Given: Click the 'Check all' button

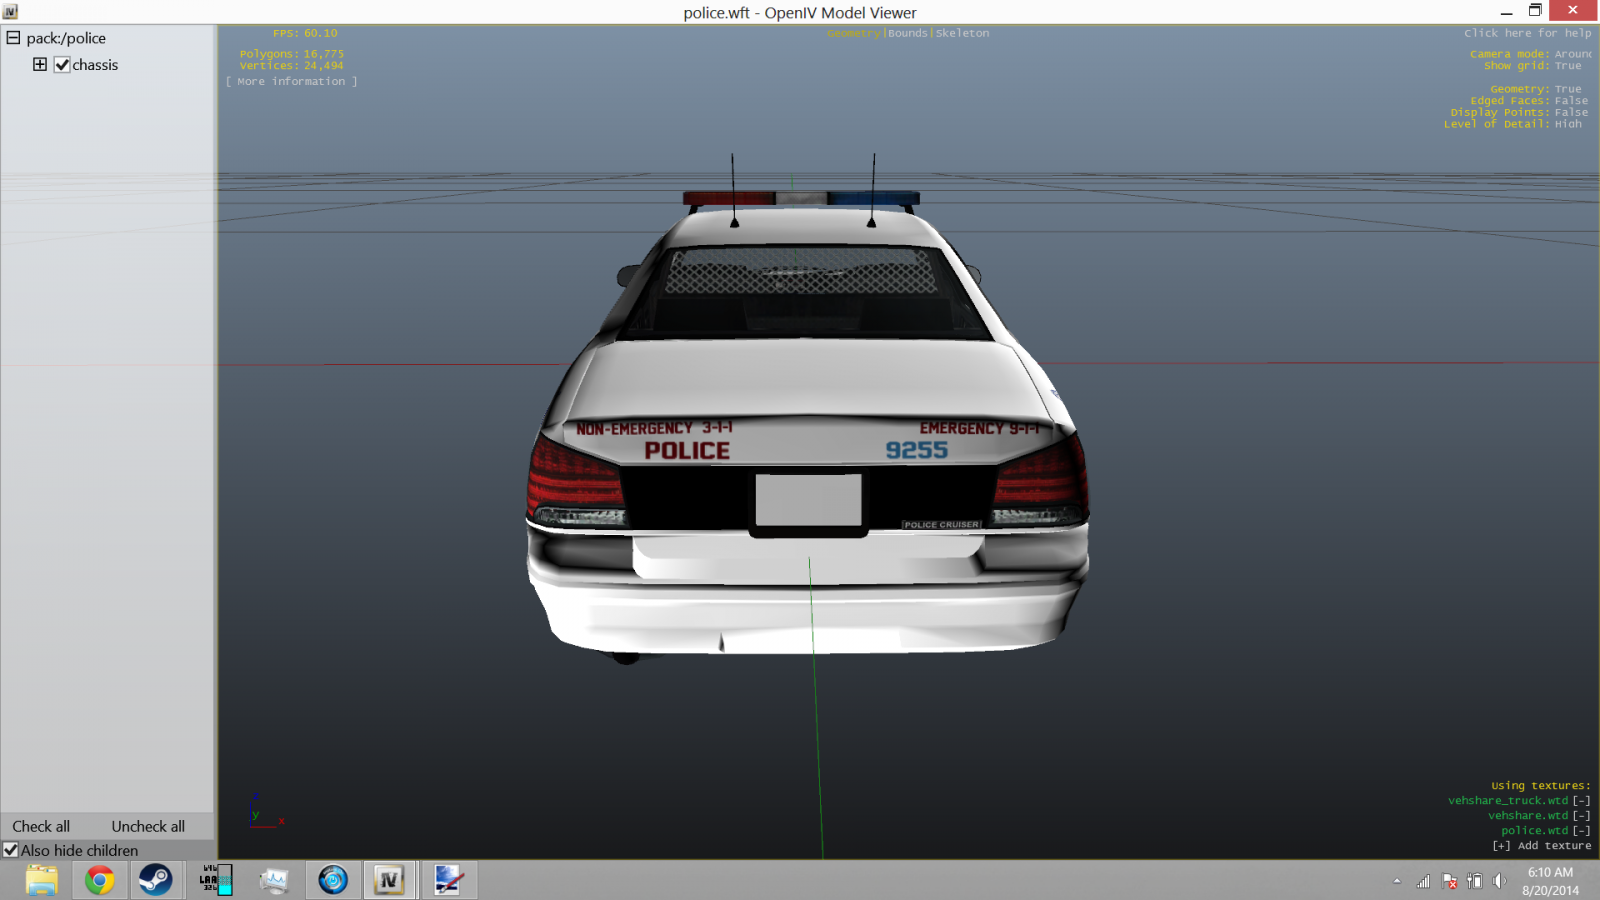Looking at the screenshot, I should coord(41,826).
